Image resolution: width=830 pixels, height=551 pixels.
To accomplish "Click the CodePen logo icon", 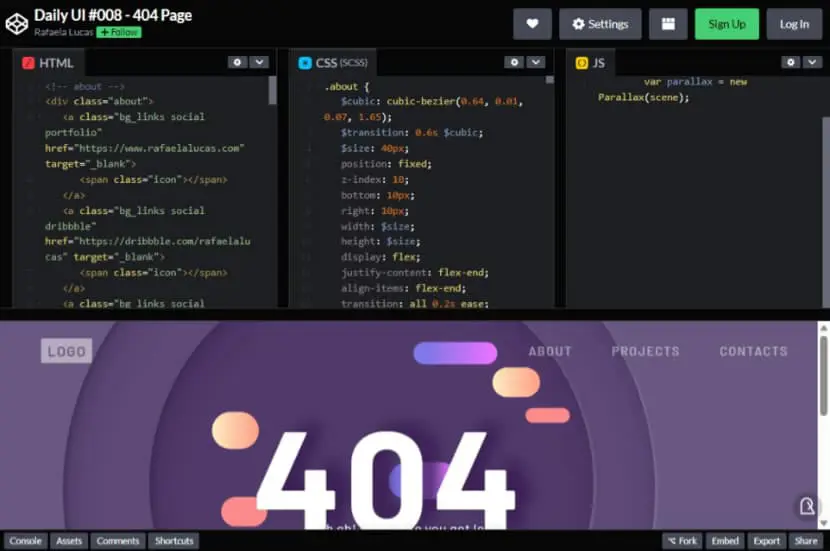I will click(x=16, y=24).
